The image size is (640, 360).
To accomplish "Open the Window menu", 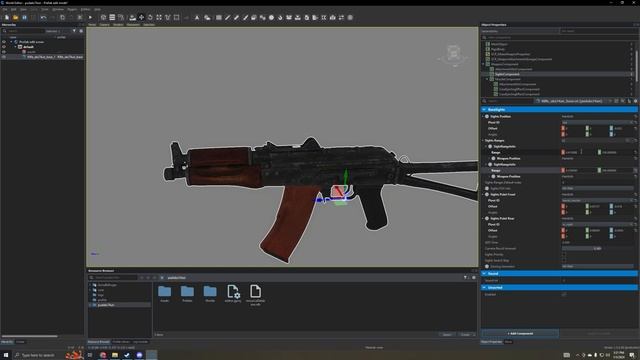I will click(58, 9).
